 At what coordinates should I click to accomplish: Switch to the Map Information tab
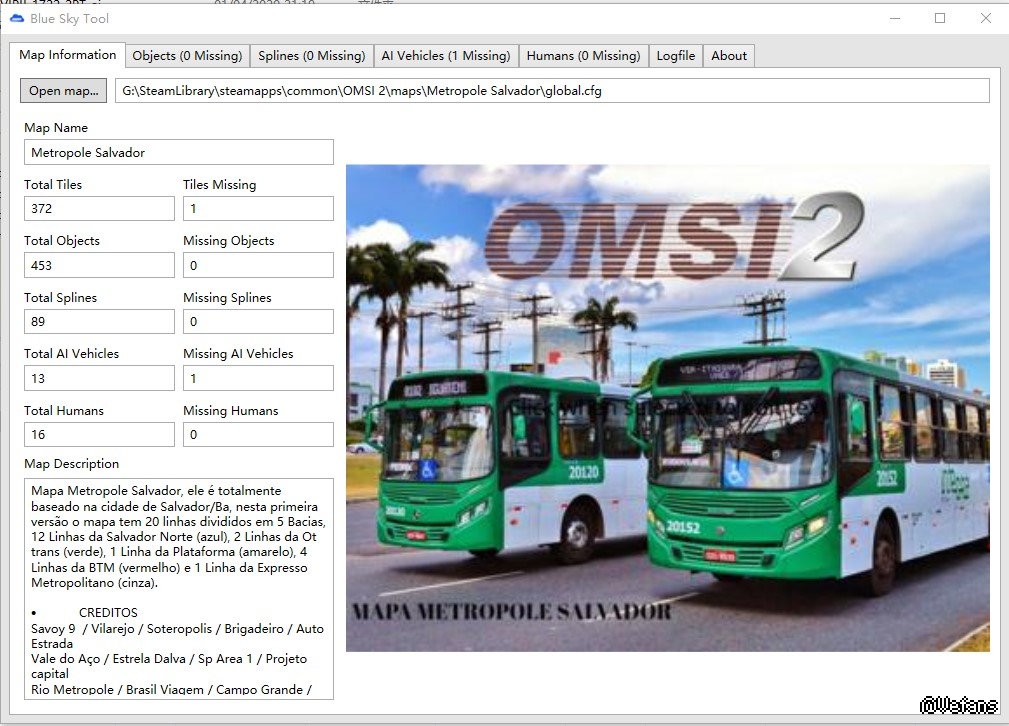(x=68, y=55)
